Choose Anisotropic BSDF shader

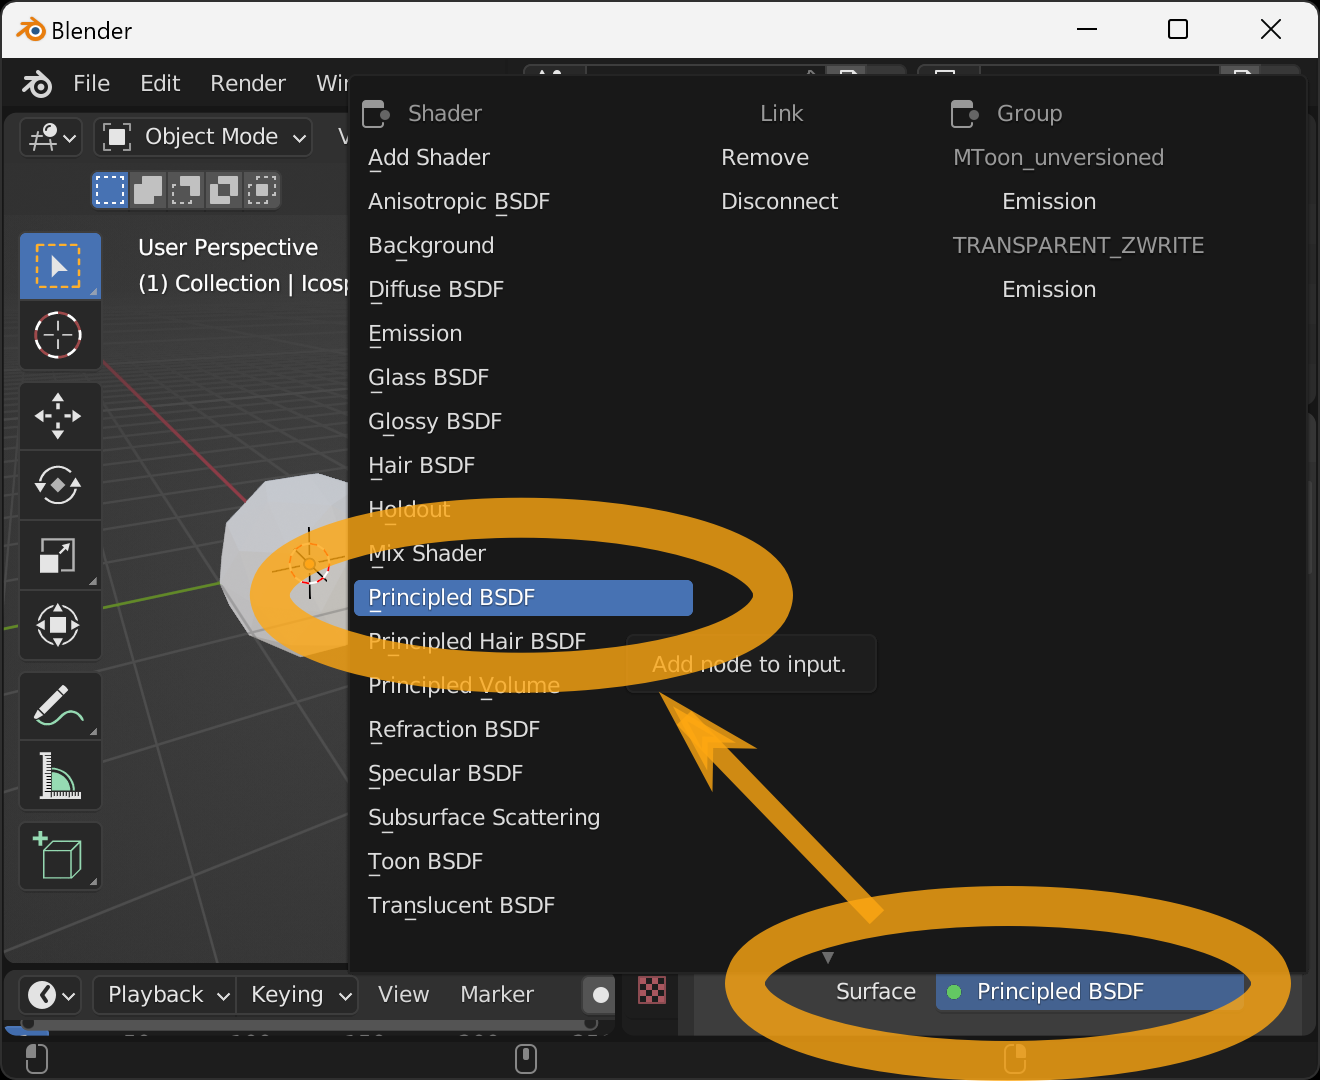(459, 202)
